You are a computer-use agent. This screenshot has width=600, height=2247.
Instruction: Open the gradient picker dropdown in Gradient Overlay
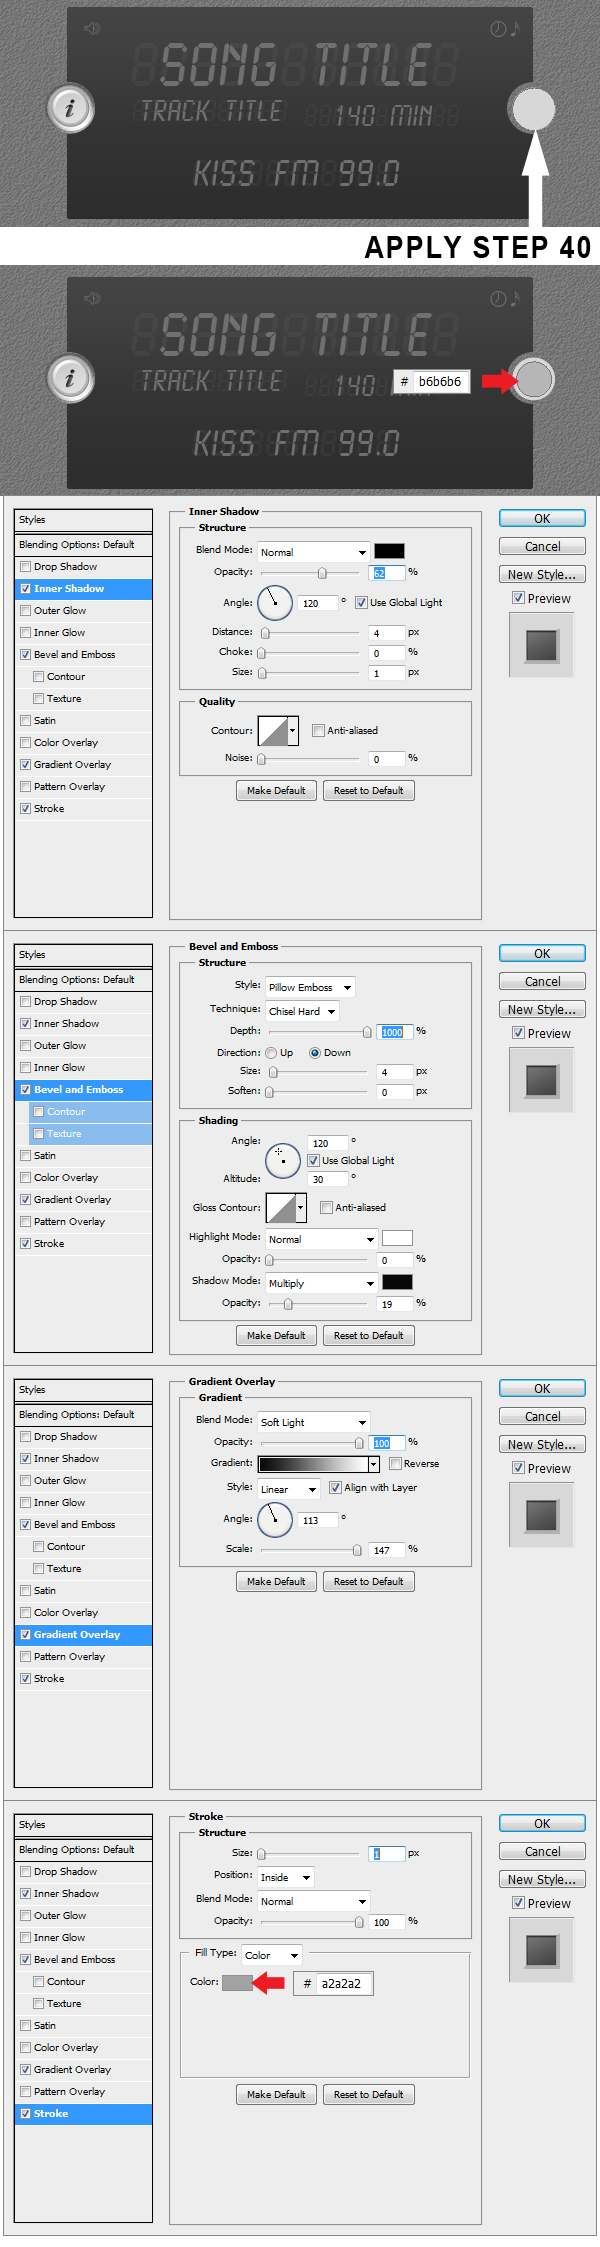(374, 1464)
